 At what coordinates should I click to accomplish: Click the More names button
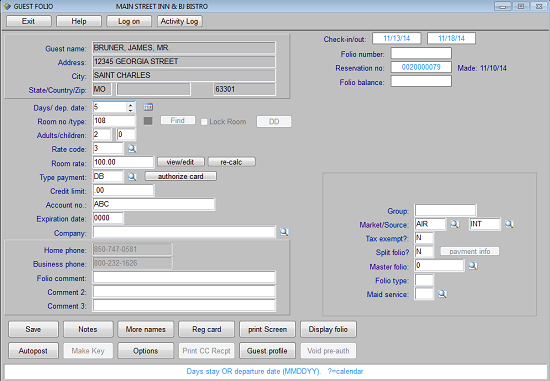[146, 329]
